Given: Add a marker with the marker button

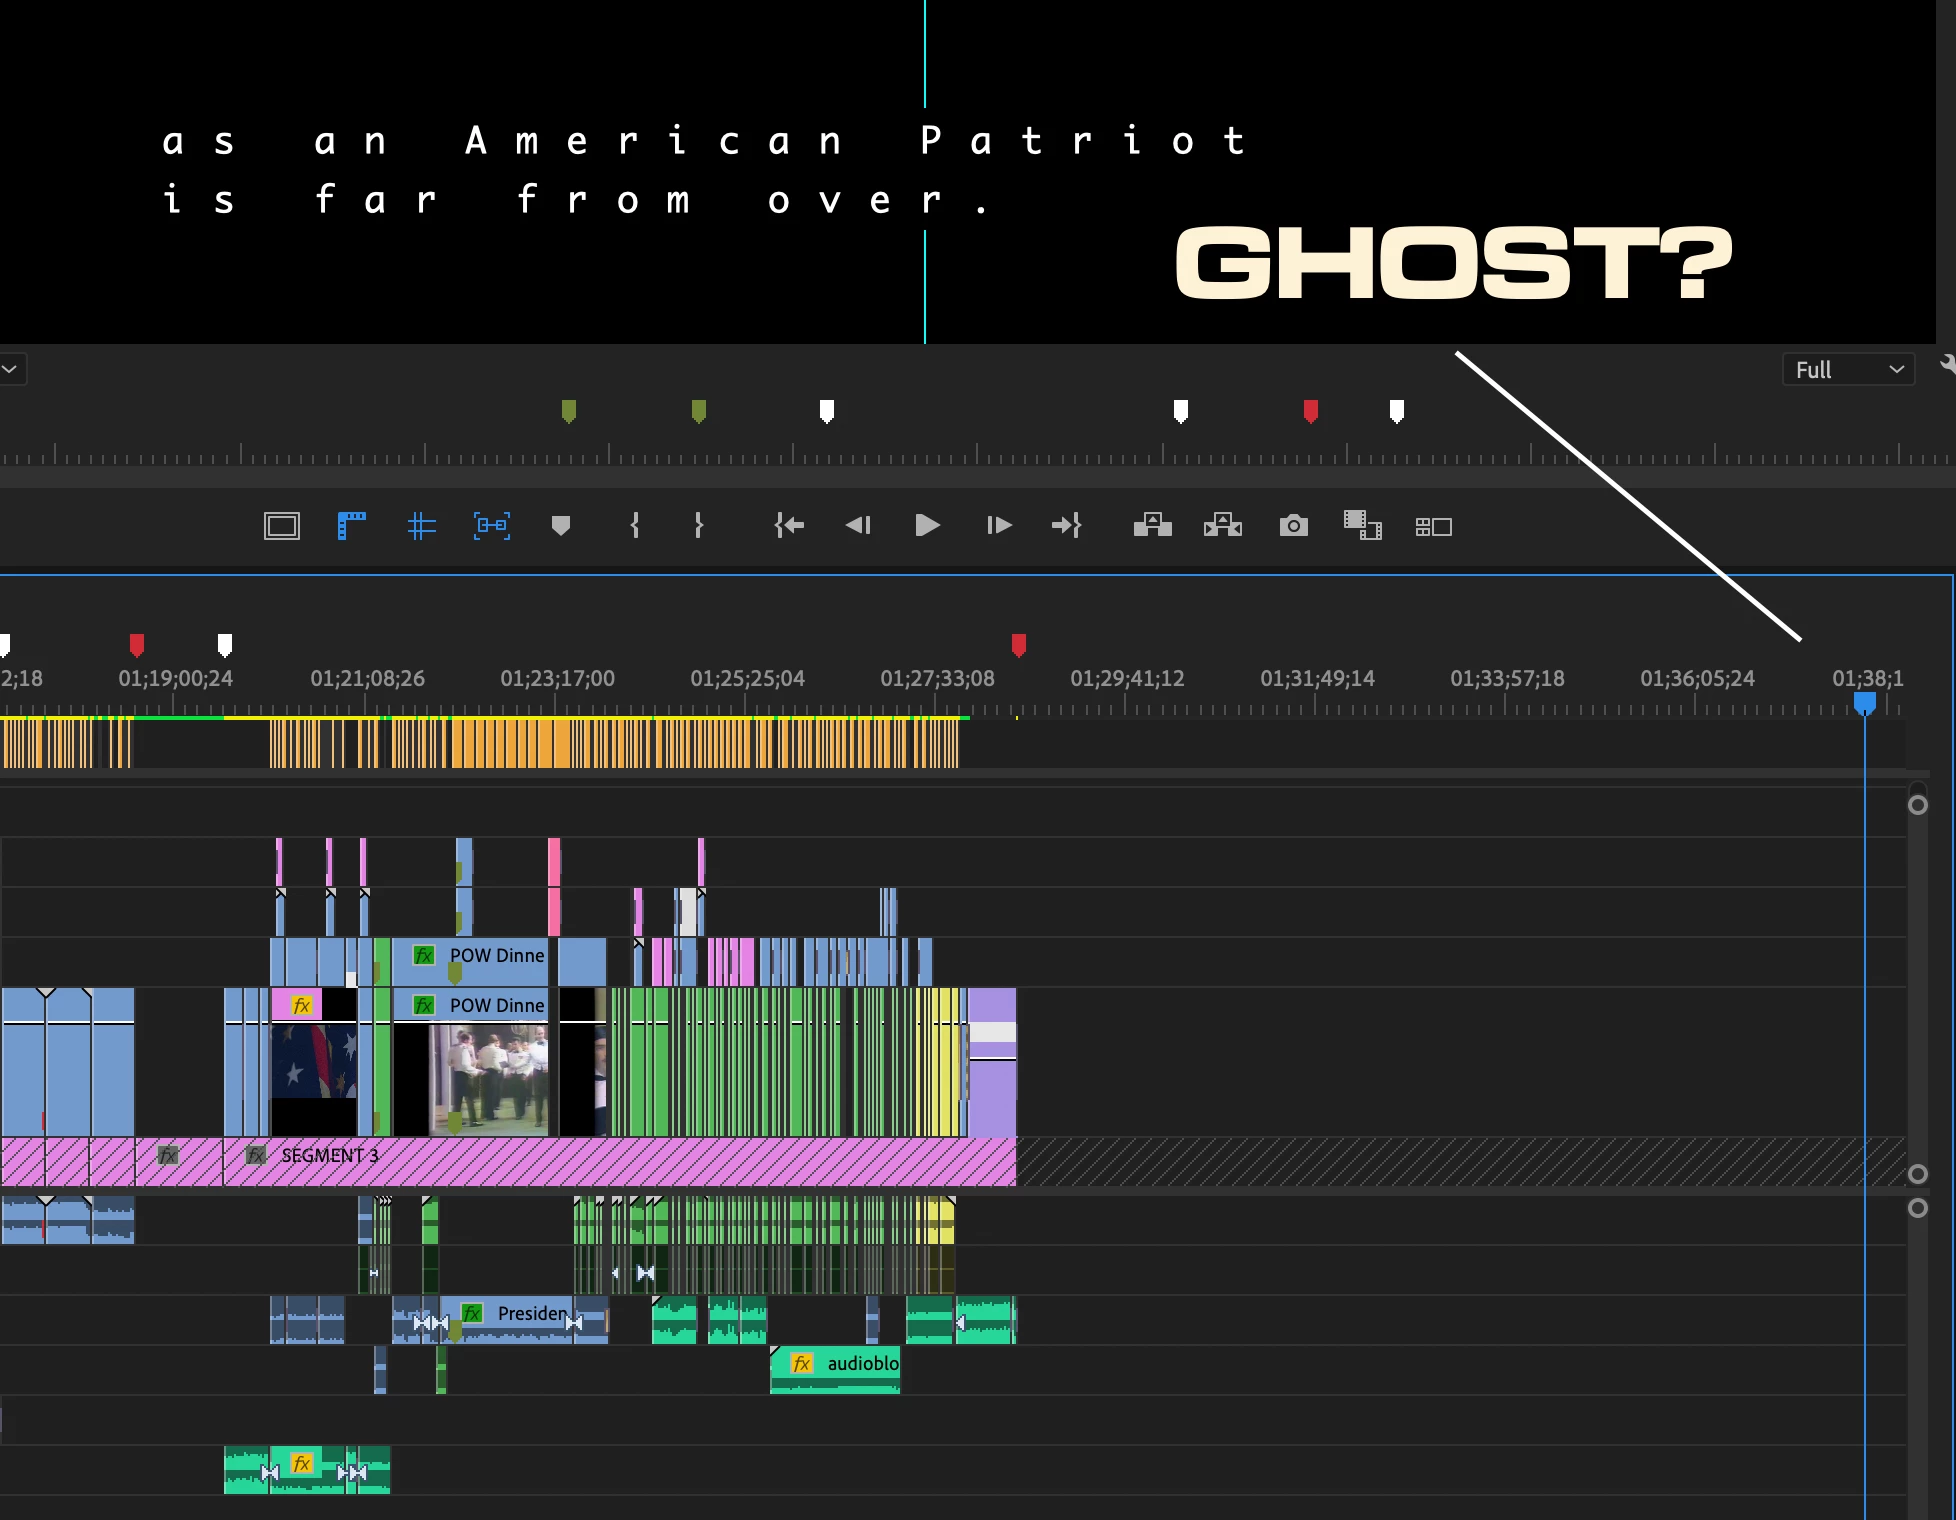Looking at the screenshot, I should click(x=561, y=526).
